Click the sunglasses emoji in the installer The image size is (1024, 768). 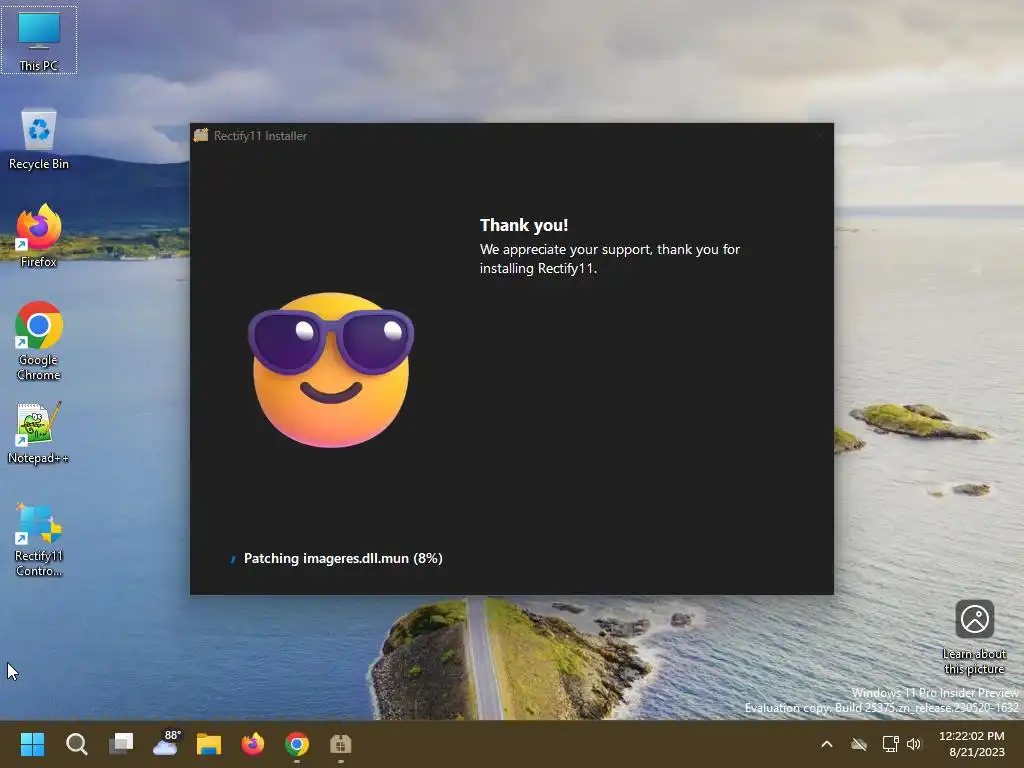(330, 370)
